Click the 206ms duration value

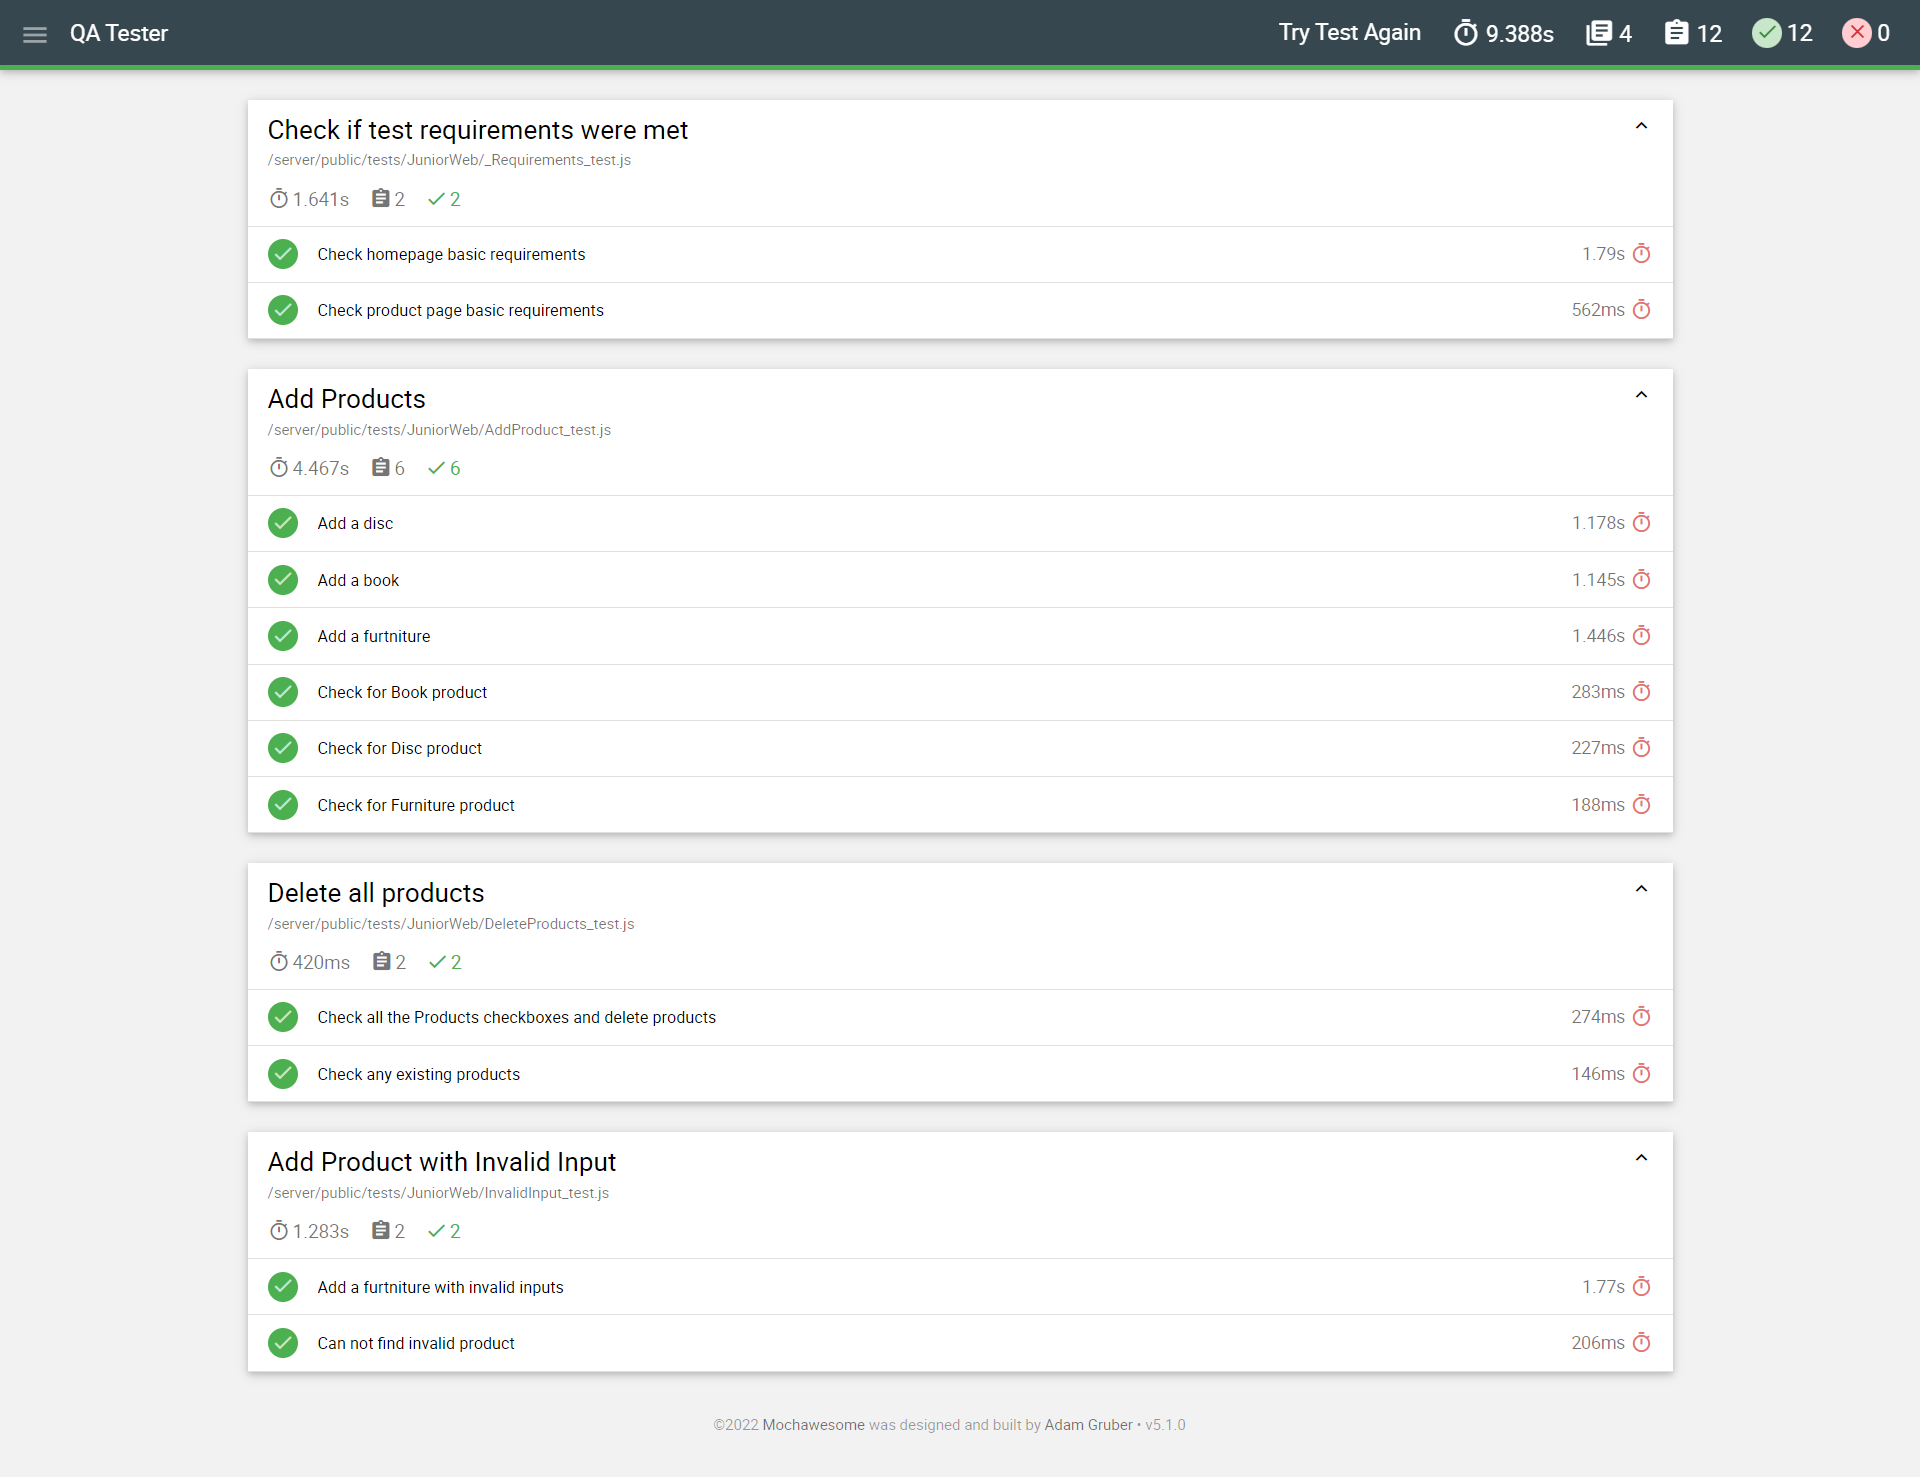pos(1598,1343)
